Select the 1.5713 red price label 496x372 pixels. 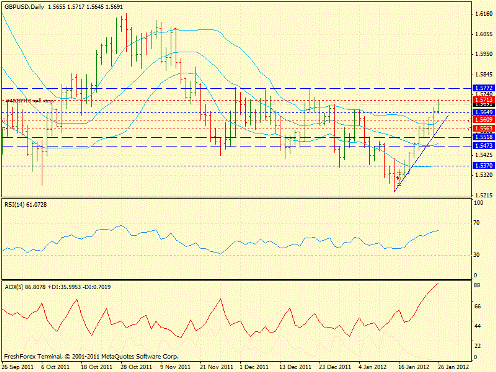[x=483, y=100]
